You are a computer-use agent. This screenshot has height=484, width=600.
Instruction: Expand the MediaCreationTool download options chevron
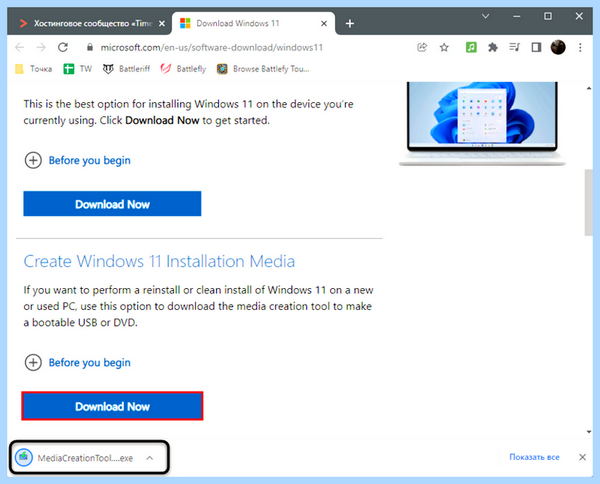pyautogui.click(x=150, y=458)
